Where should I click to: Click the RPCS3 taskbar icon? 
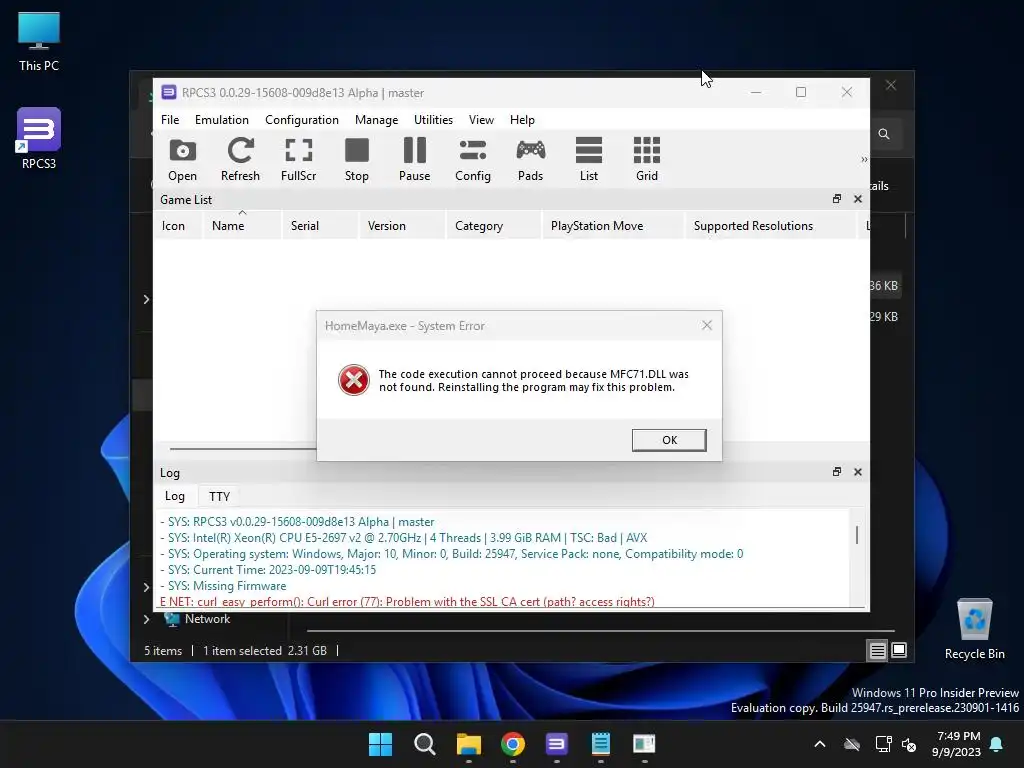tap(556, 744)
